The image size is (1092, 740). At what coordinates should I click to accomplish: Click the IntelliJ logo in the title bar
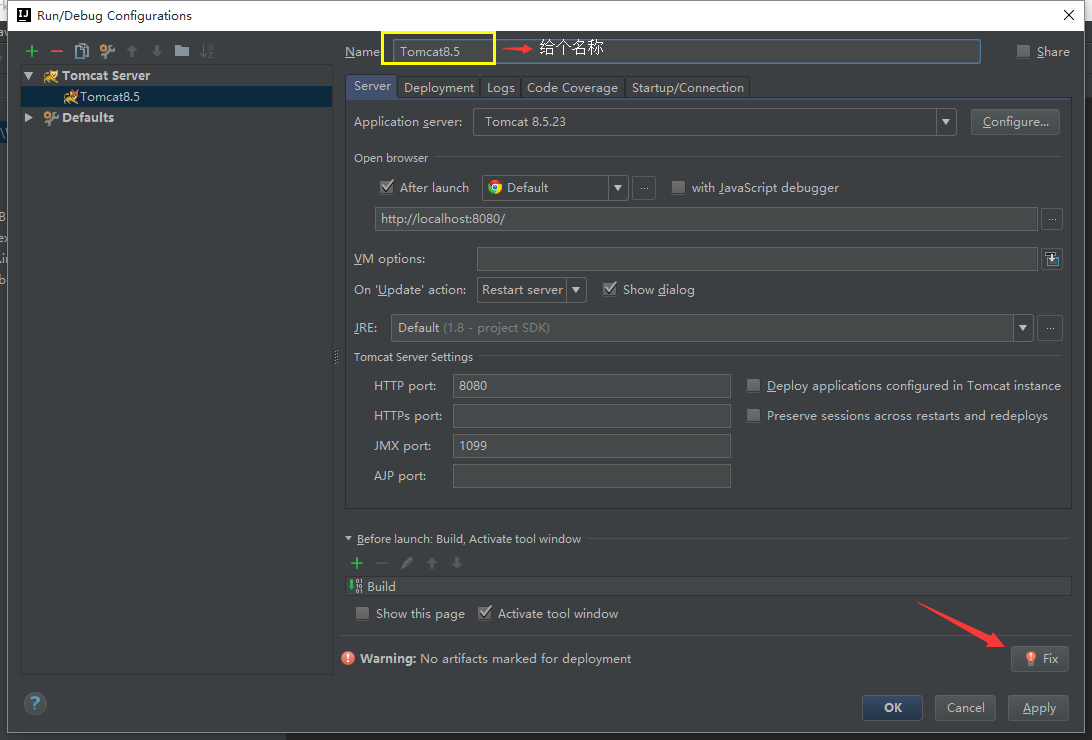coord(24,15)
